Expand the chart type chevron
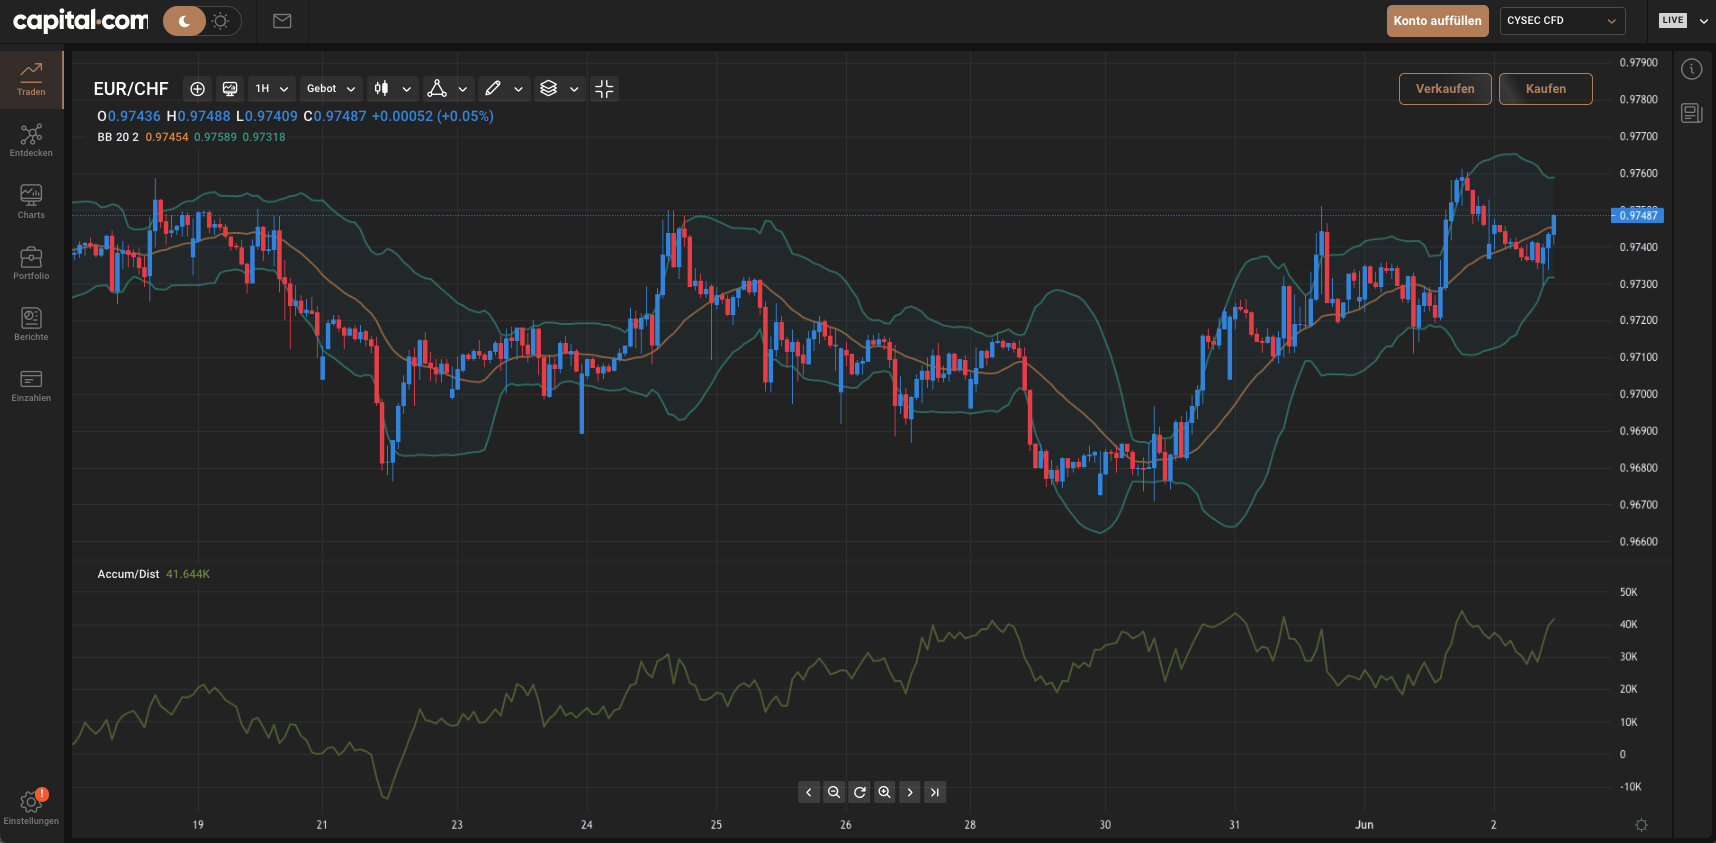This screenshot has height=843, width=1716. (x=407, y=89)
